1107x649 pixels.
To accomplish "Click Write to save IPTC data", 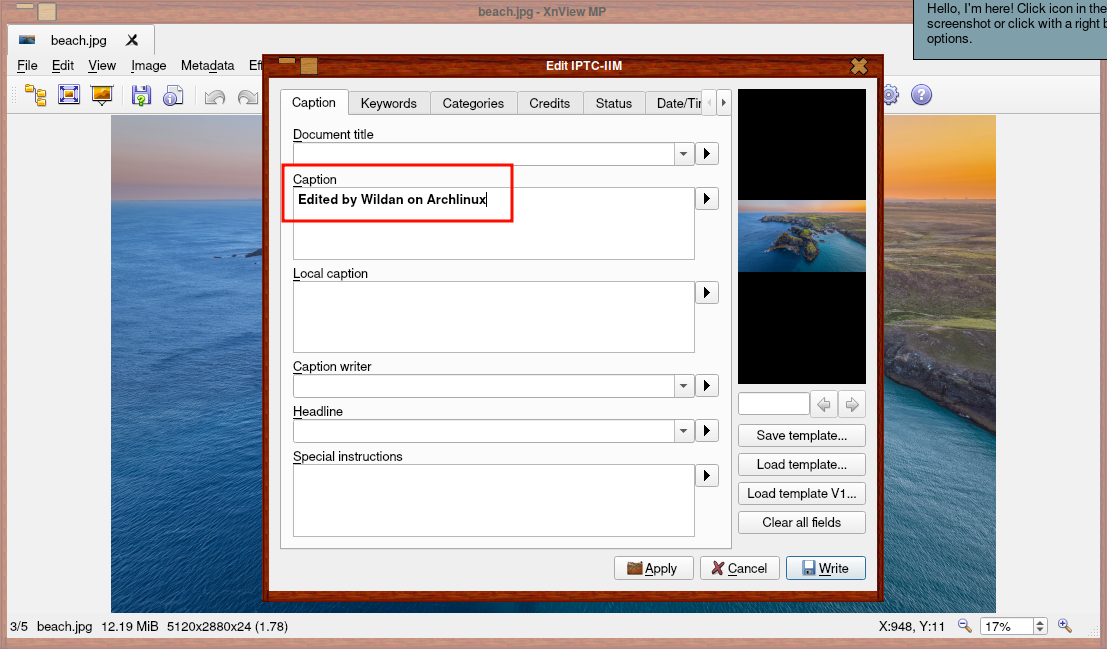I will (825, 567).
